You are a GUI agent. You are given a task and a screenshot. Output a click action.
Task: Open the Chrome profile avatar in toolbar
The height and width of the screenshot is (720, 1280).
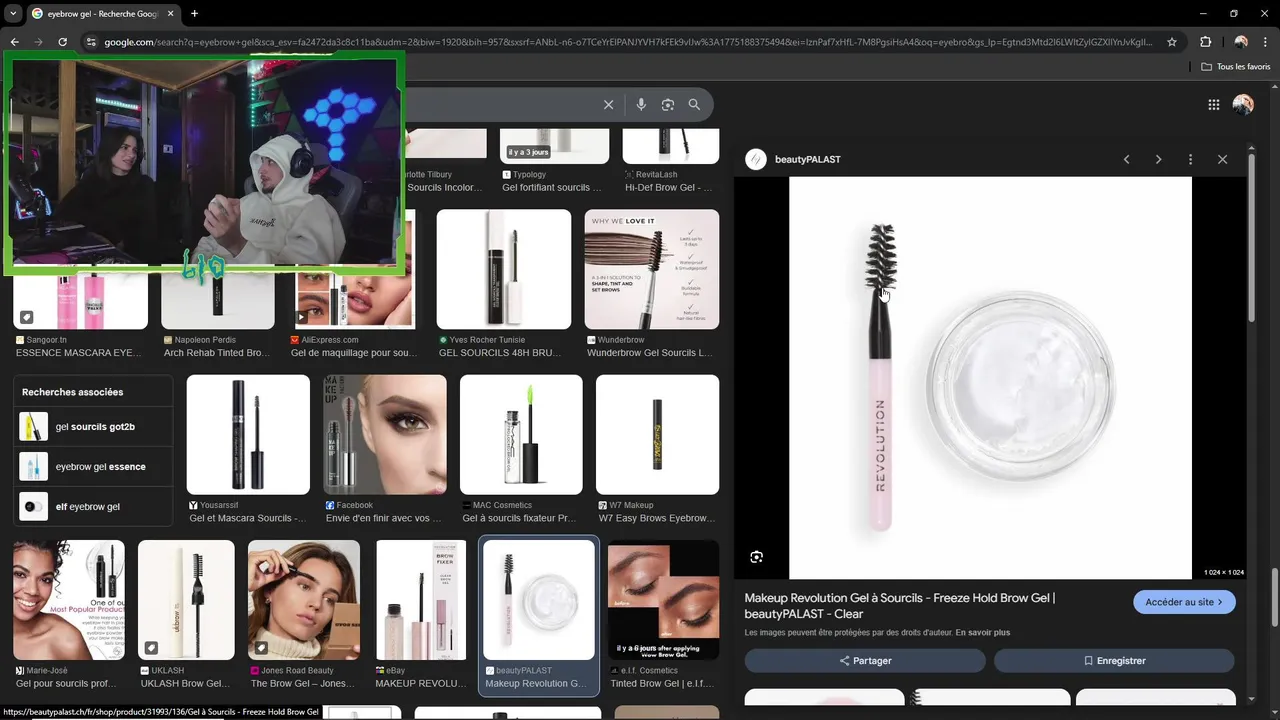[1241, 42]
